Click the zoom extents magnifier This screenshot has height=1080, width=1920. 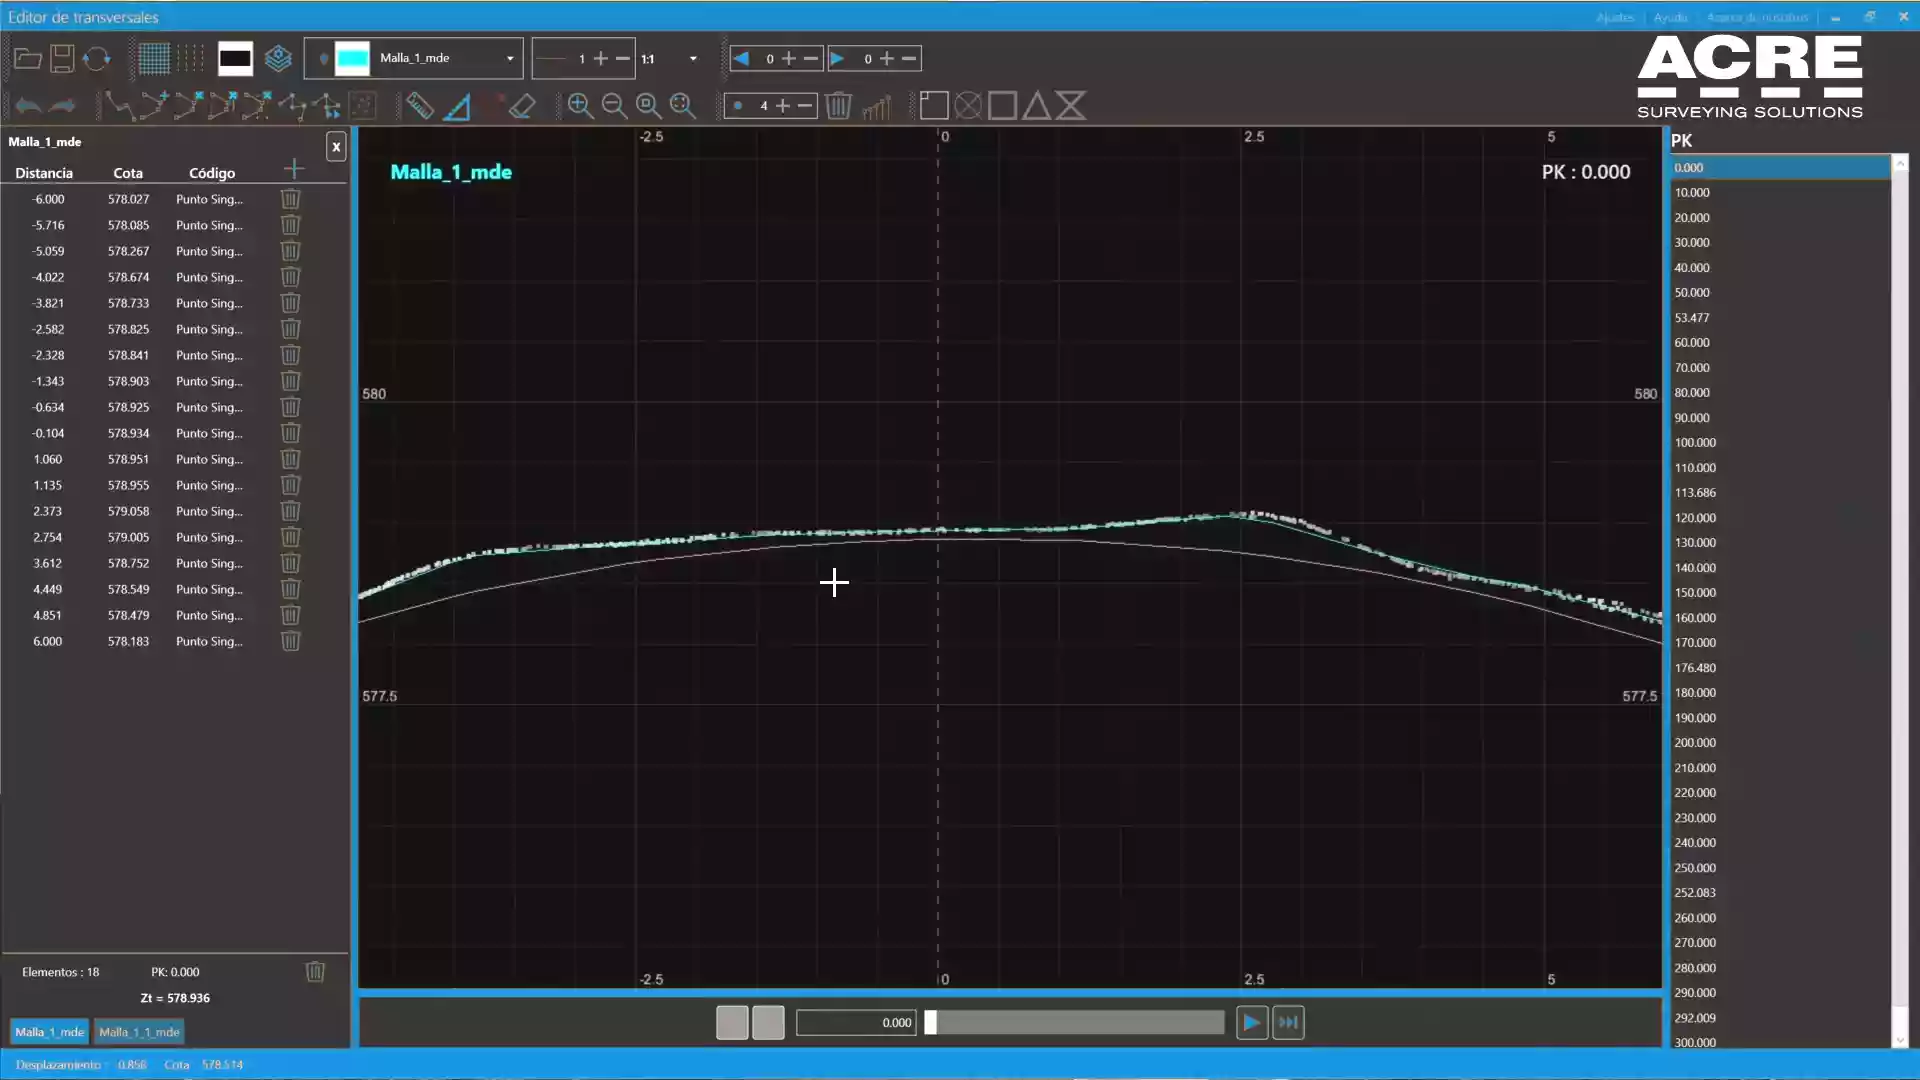682,106
